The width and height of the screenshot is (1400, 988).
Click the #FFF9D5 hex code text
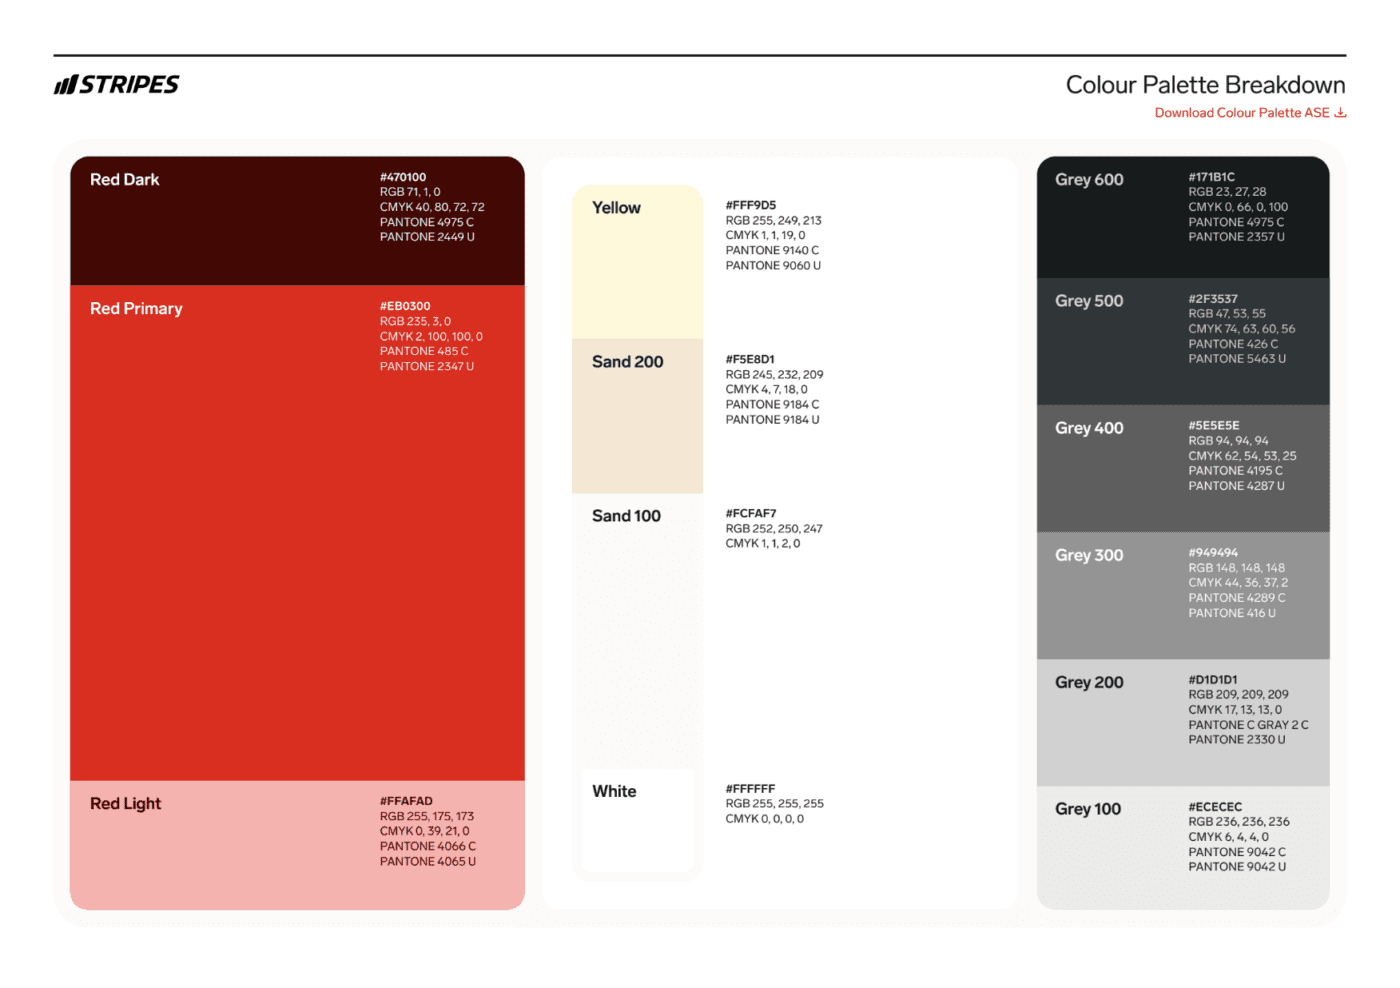751,205
